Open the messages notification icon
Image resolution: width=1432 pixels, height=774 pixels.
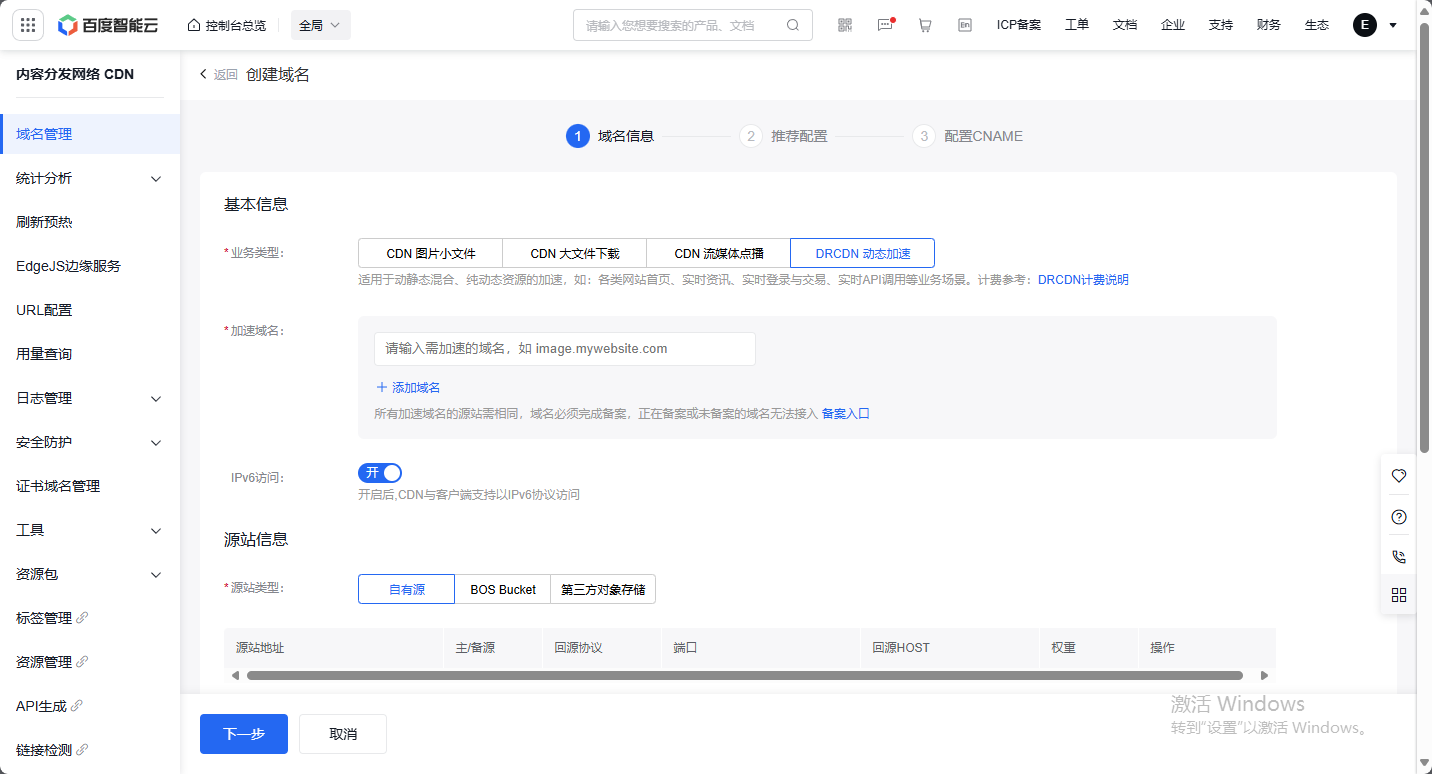885,25
